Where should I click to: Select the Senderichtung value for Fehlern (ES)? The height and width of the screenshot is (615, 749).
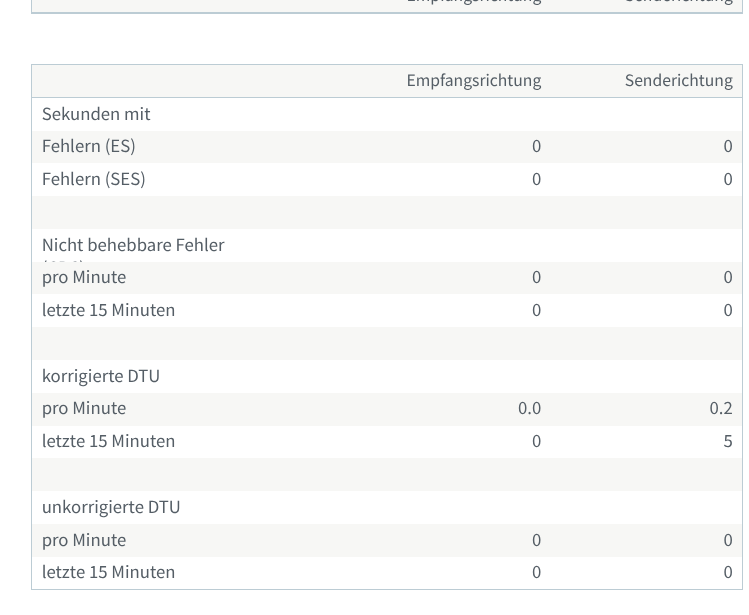pyautogui.click(x=727, y=146)
